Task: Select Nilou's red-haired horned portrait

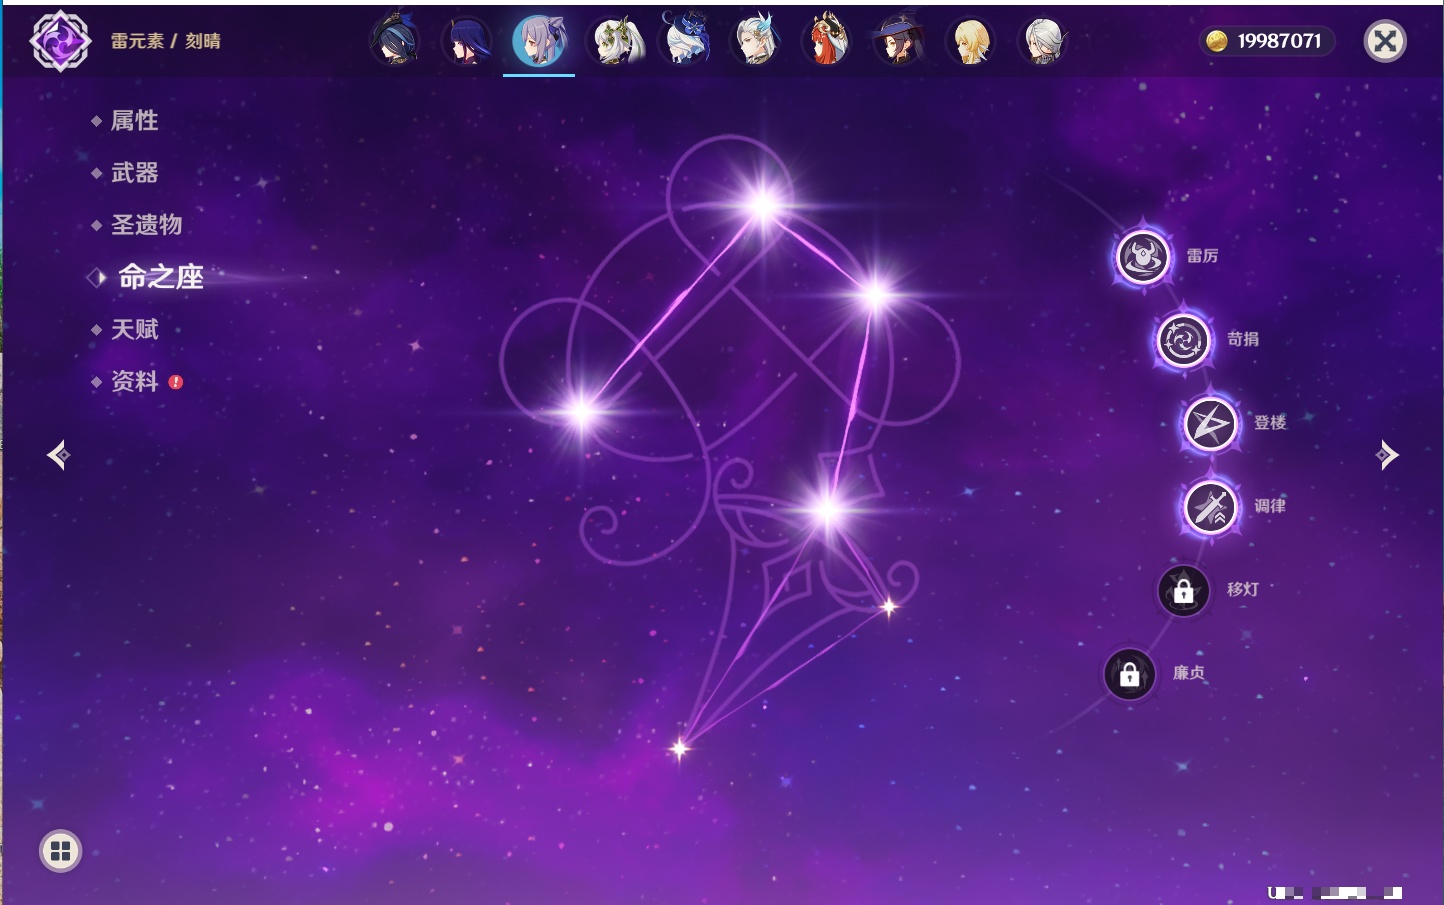Action: [x=827, y=41]
